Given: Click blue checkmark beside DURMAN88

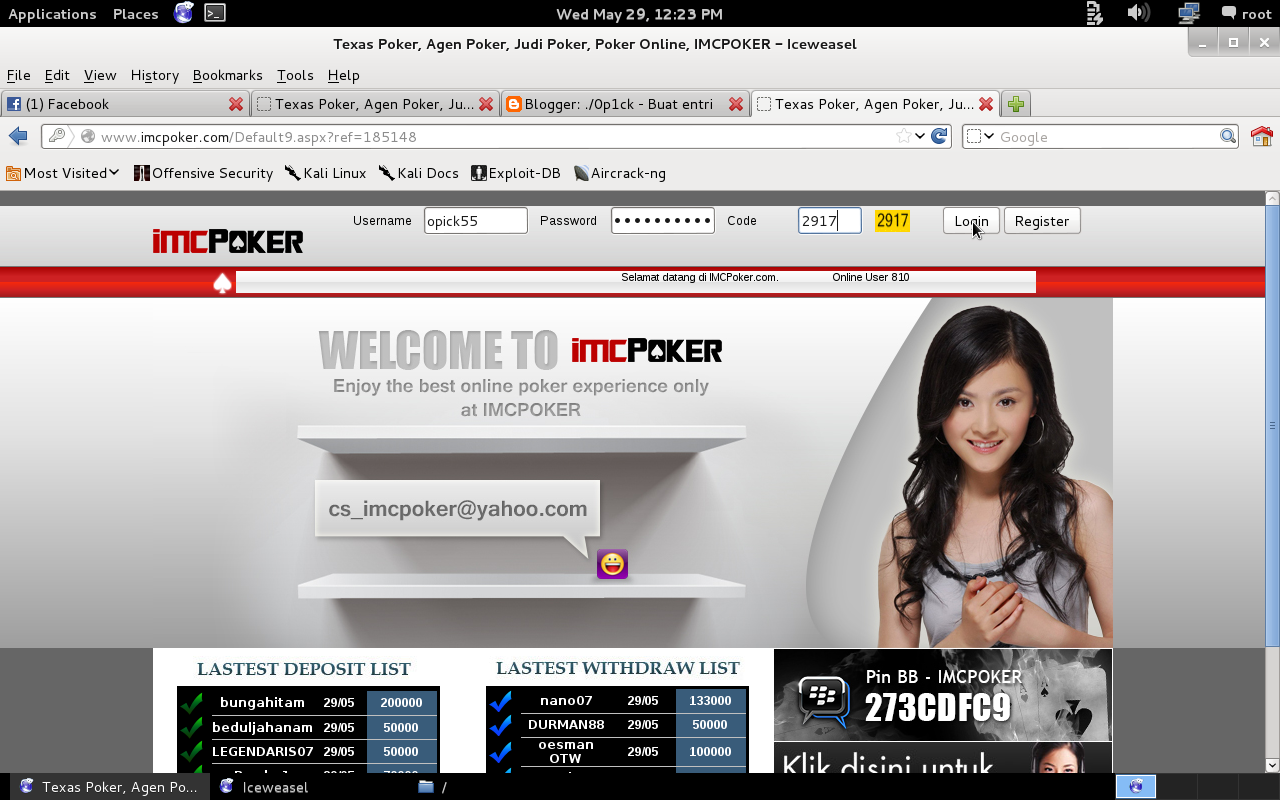Looking at the screenshot, I should (x=501, y=725).
